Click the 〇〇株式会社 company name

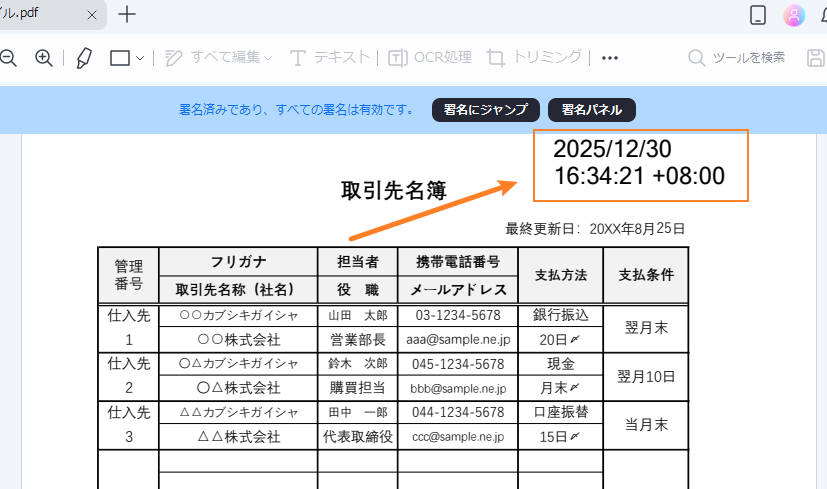point(238,340)
